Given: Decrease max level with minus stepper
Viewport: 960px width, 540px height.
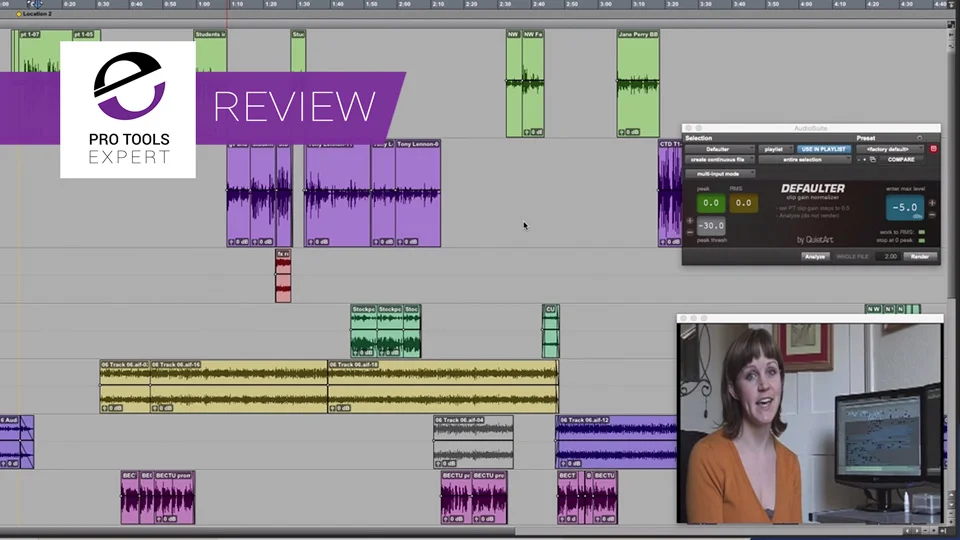Looking at the screenshot, I should point(932,215).
